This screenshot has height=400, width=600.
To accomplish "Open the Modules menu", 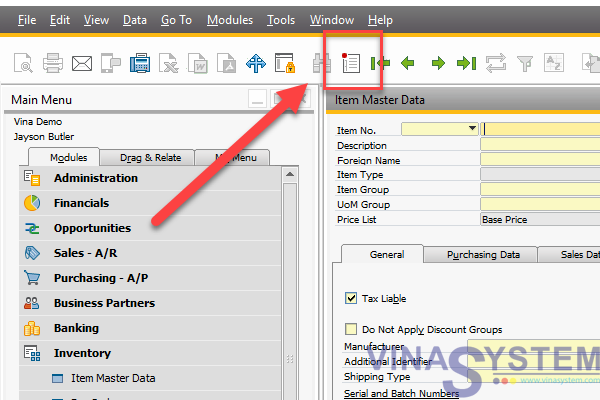I will click(227, 20).
